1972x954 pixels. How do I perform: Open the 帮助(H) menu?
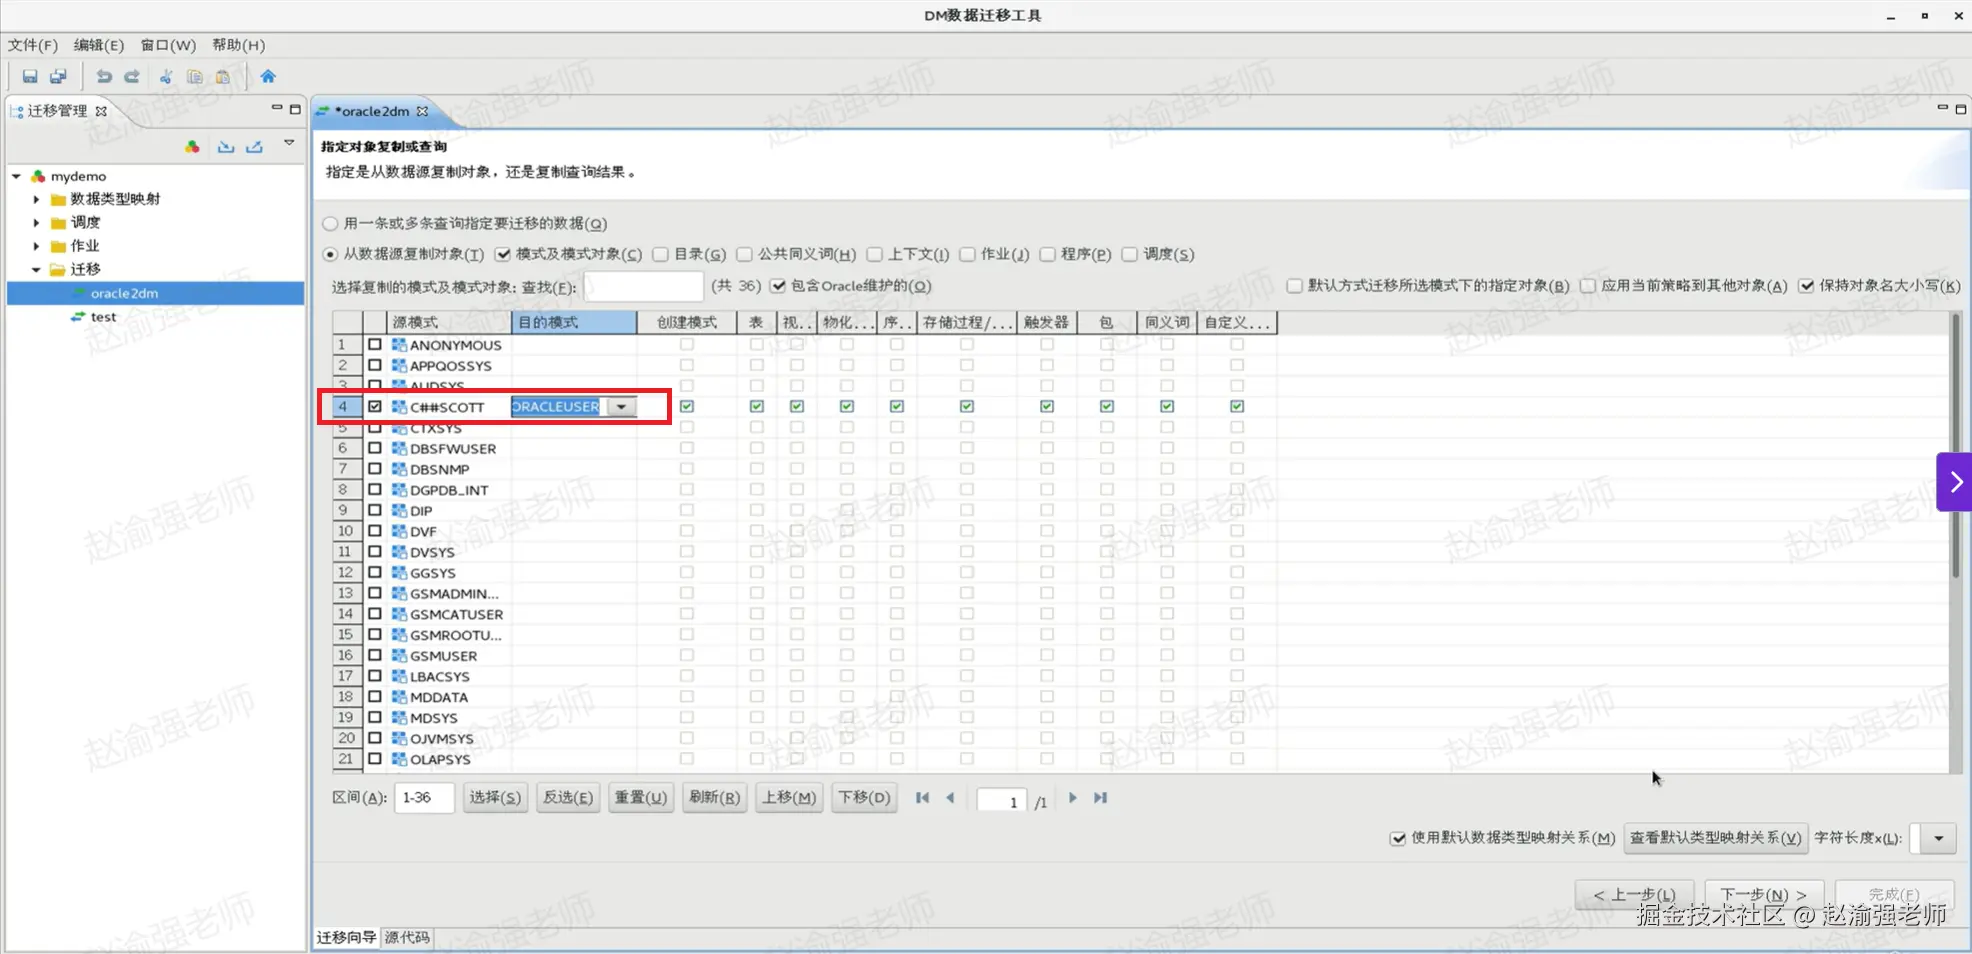point(239,45)
